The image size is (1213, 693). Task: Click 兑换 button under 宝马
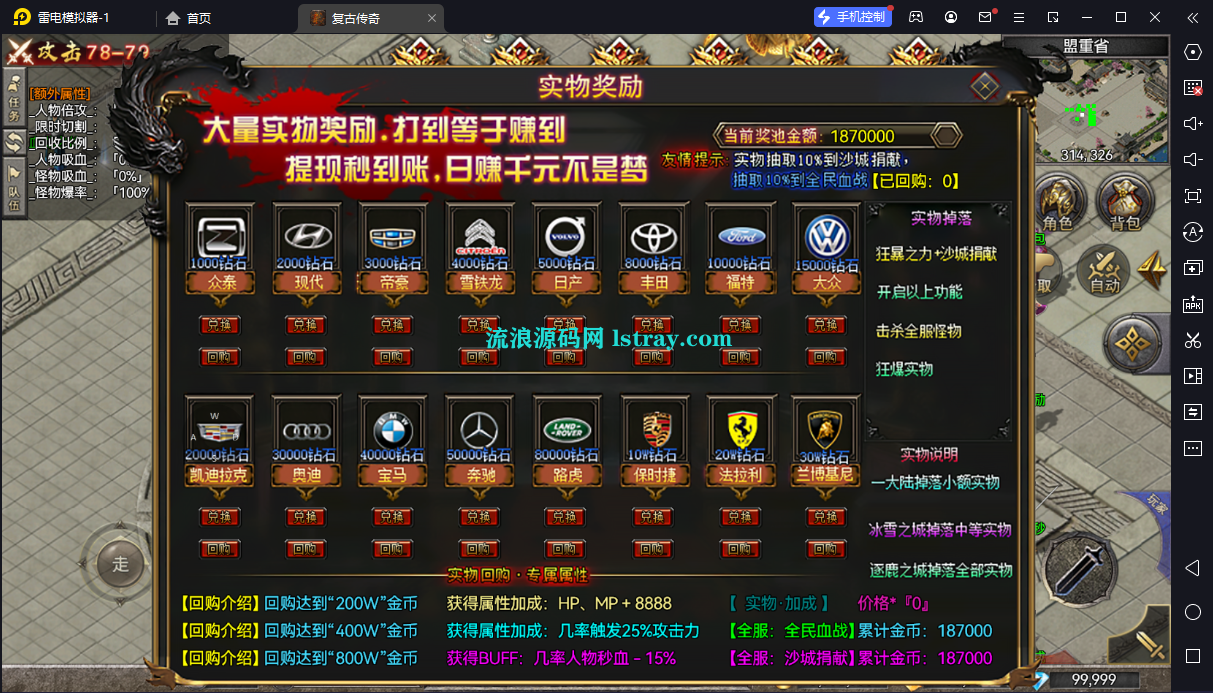392,517
